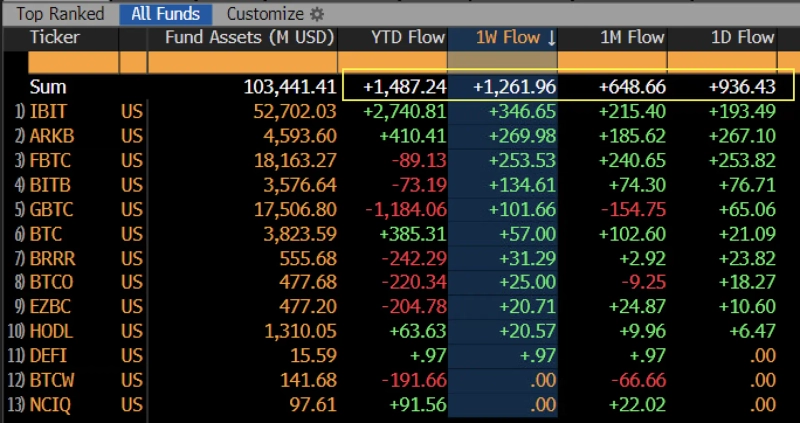The width and height of the screenshot is (800, 423).
Task: Open the HODL ticker row
Action: click(x=52, y=331)
